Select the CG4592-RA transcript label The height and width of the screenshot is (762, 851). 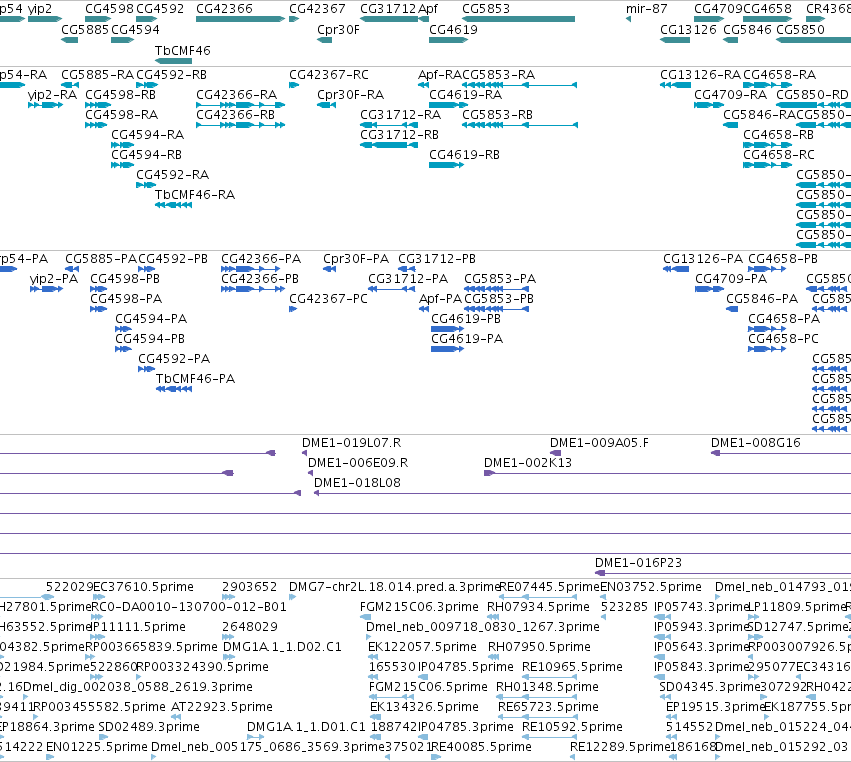[172, 175]
